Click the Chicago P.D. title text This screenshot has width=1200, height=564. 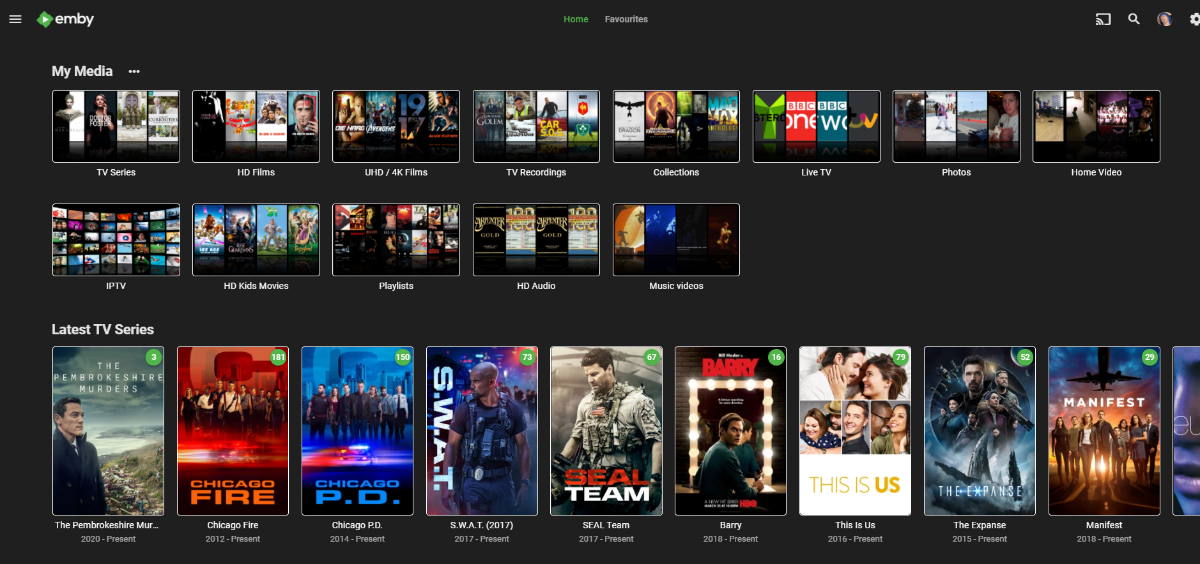click(357, 525)
